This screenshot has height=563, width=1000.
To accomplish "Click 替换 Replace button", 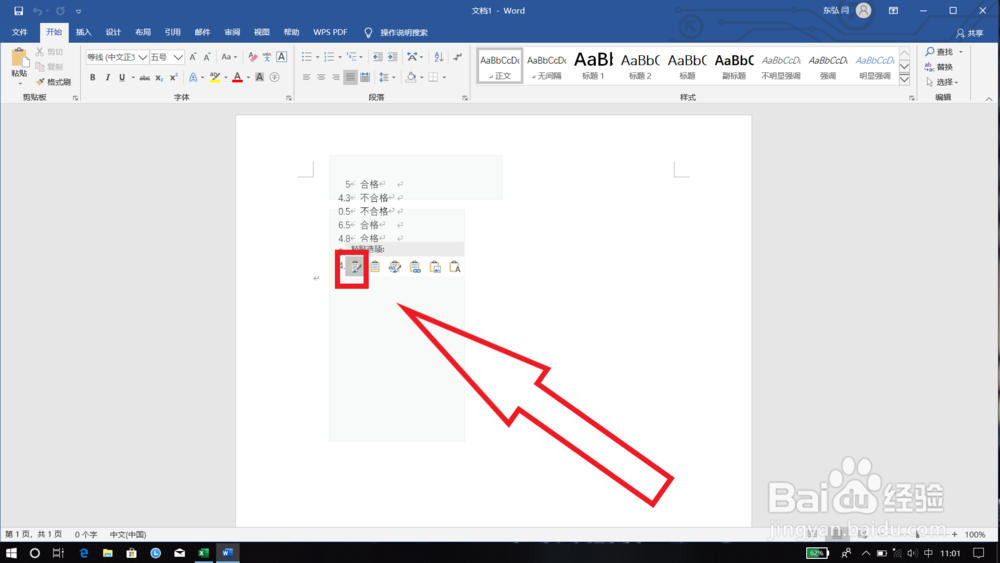I will point(939,67).
